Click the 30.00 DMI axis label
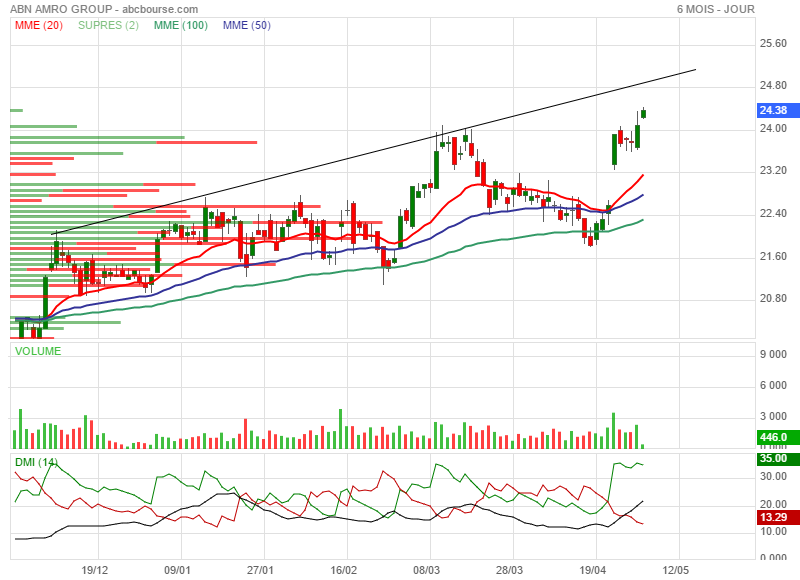The height and width of the screenshot is (580, 800). pyautogui.click(x=773, y=476)
